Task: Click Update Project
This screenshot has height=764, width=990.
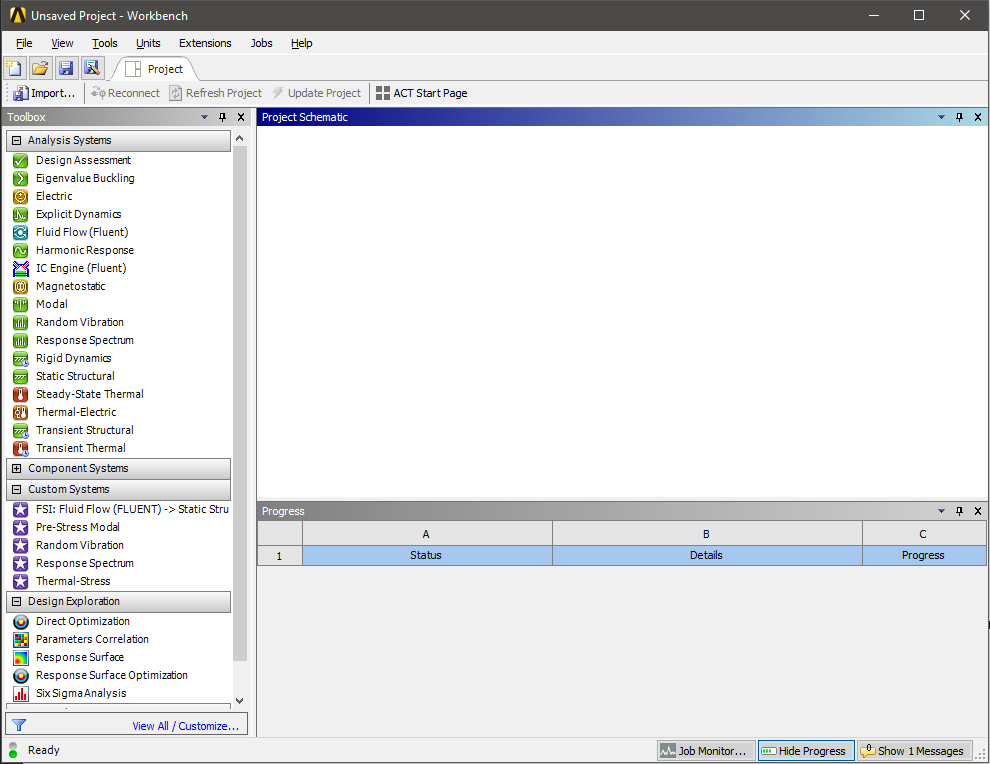Action: (x=317, y=93)
